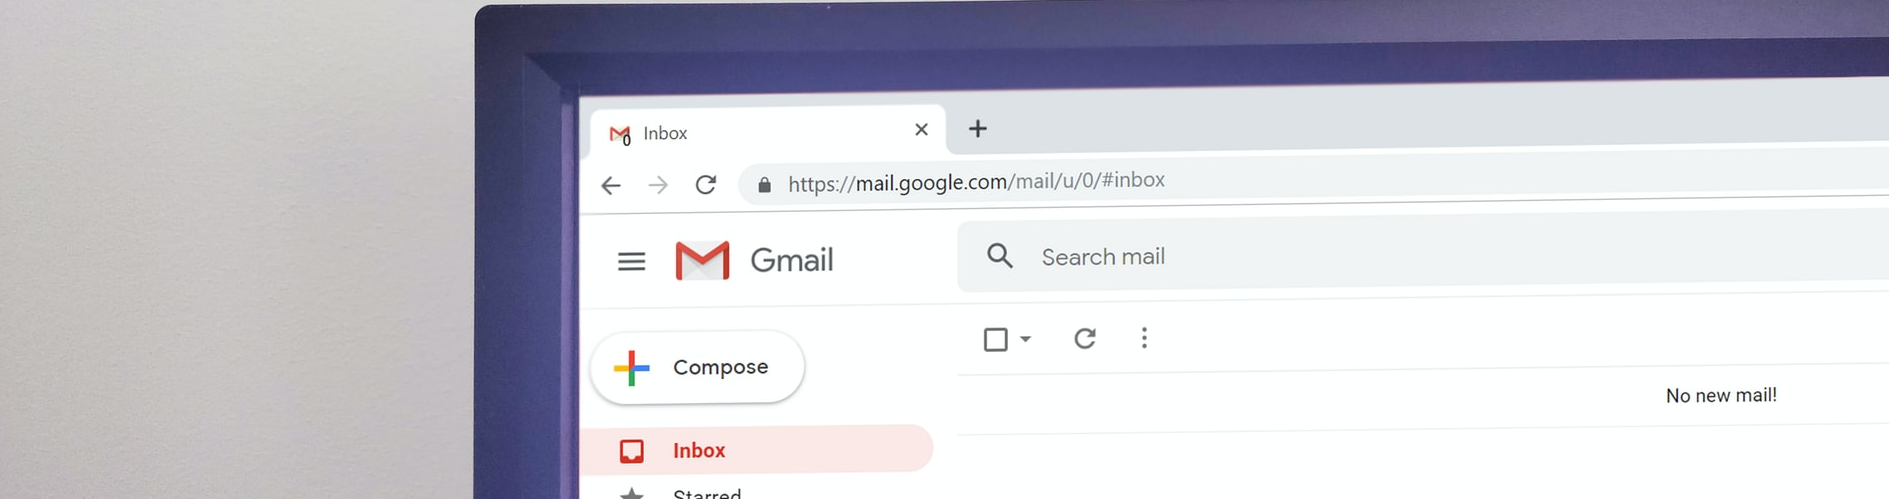The image size is (1889, 499).
Task: Open the Inbox folder in sidebar
Action: [757, 450]
